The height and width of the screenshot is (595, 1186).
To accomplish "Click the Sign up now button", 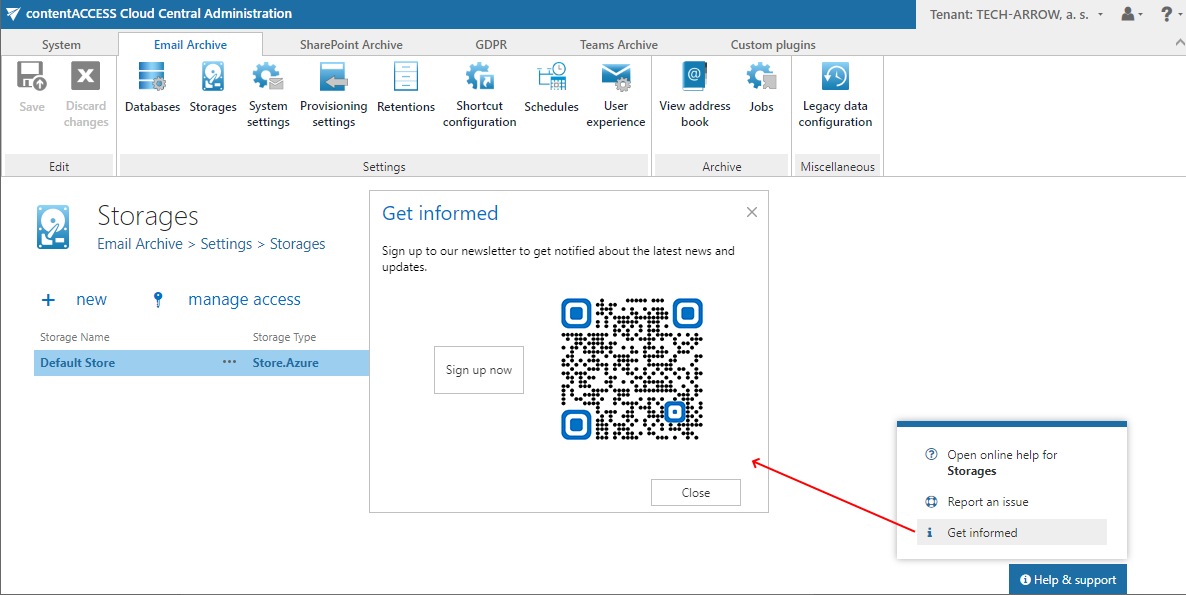I will (x=479, y=370).
